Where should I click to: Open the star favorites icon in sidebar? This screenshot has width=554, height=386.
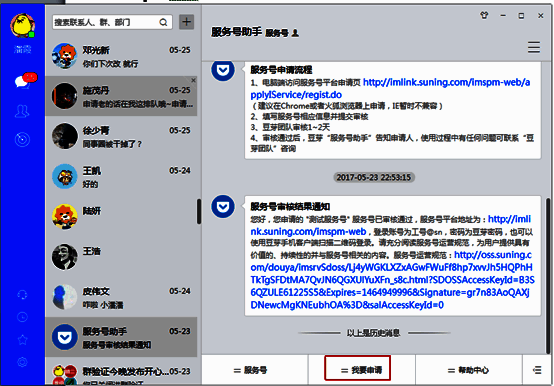point(22,340)
